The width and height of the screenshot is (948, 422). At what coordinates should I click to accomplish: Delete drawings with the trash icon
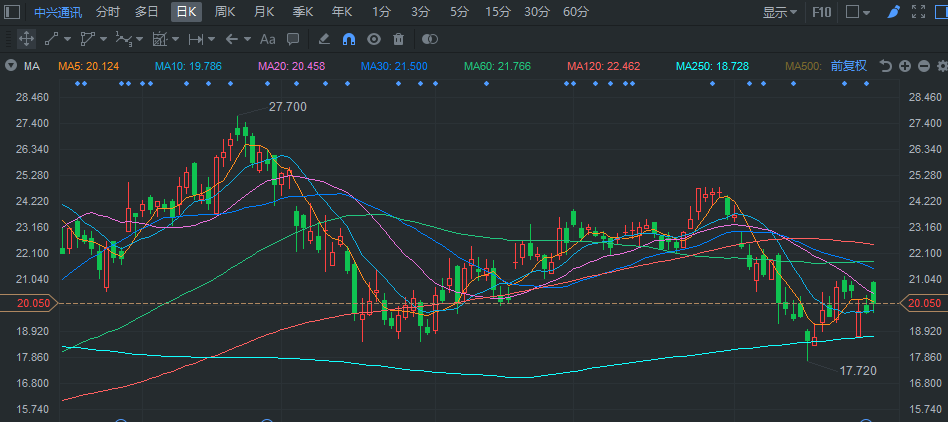point(398,39)
